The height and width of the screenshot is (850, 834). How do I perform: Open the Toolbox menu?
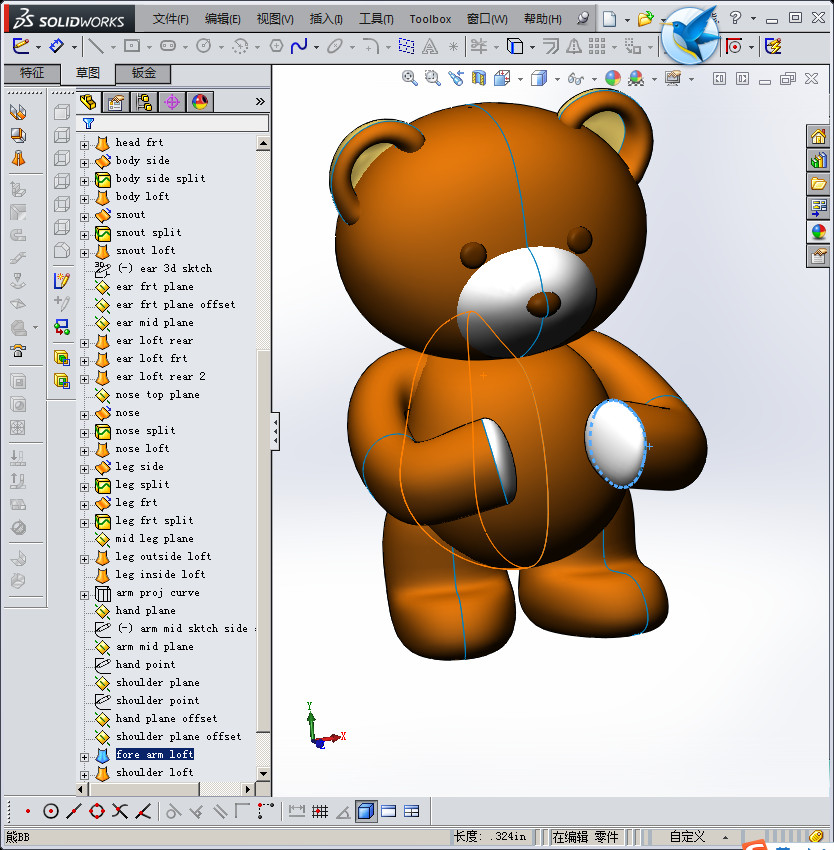coord(430,19)
